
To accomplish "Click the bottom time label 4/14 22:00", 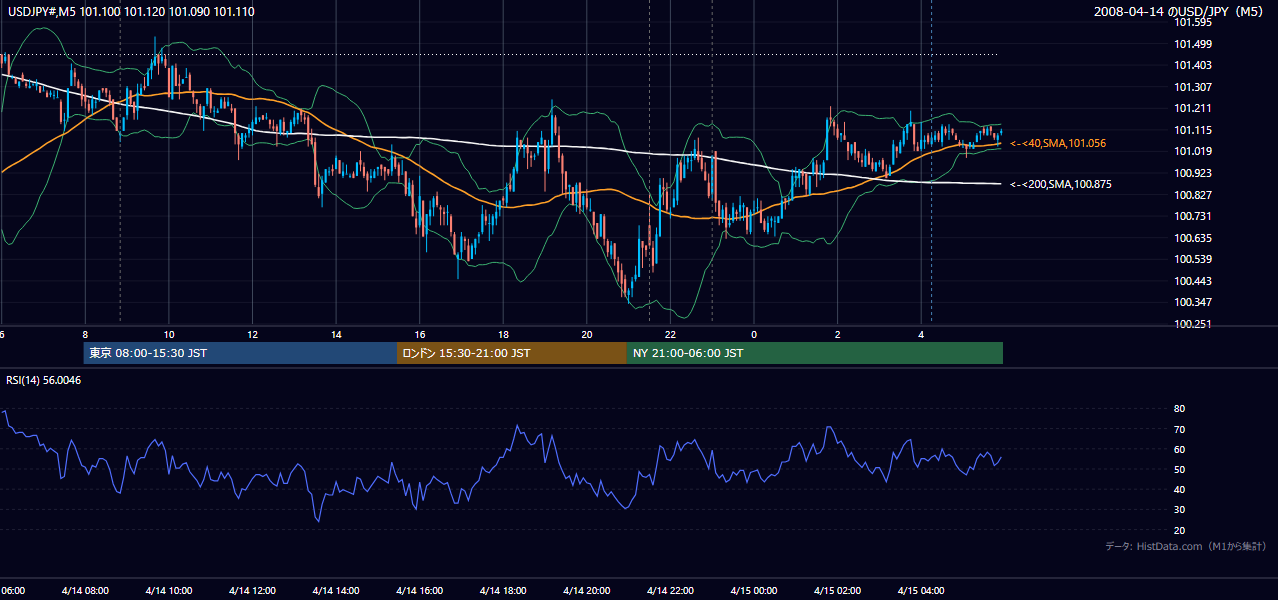I will pos(670,591).
